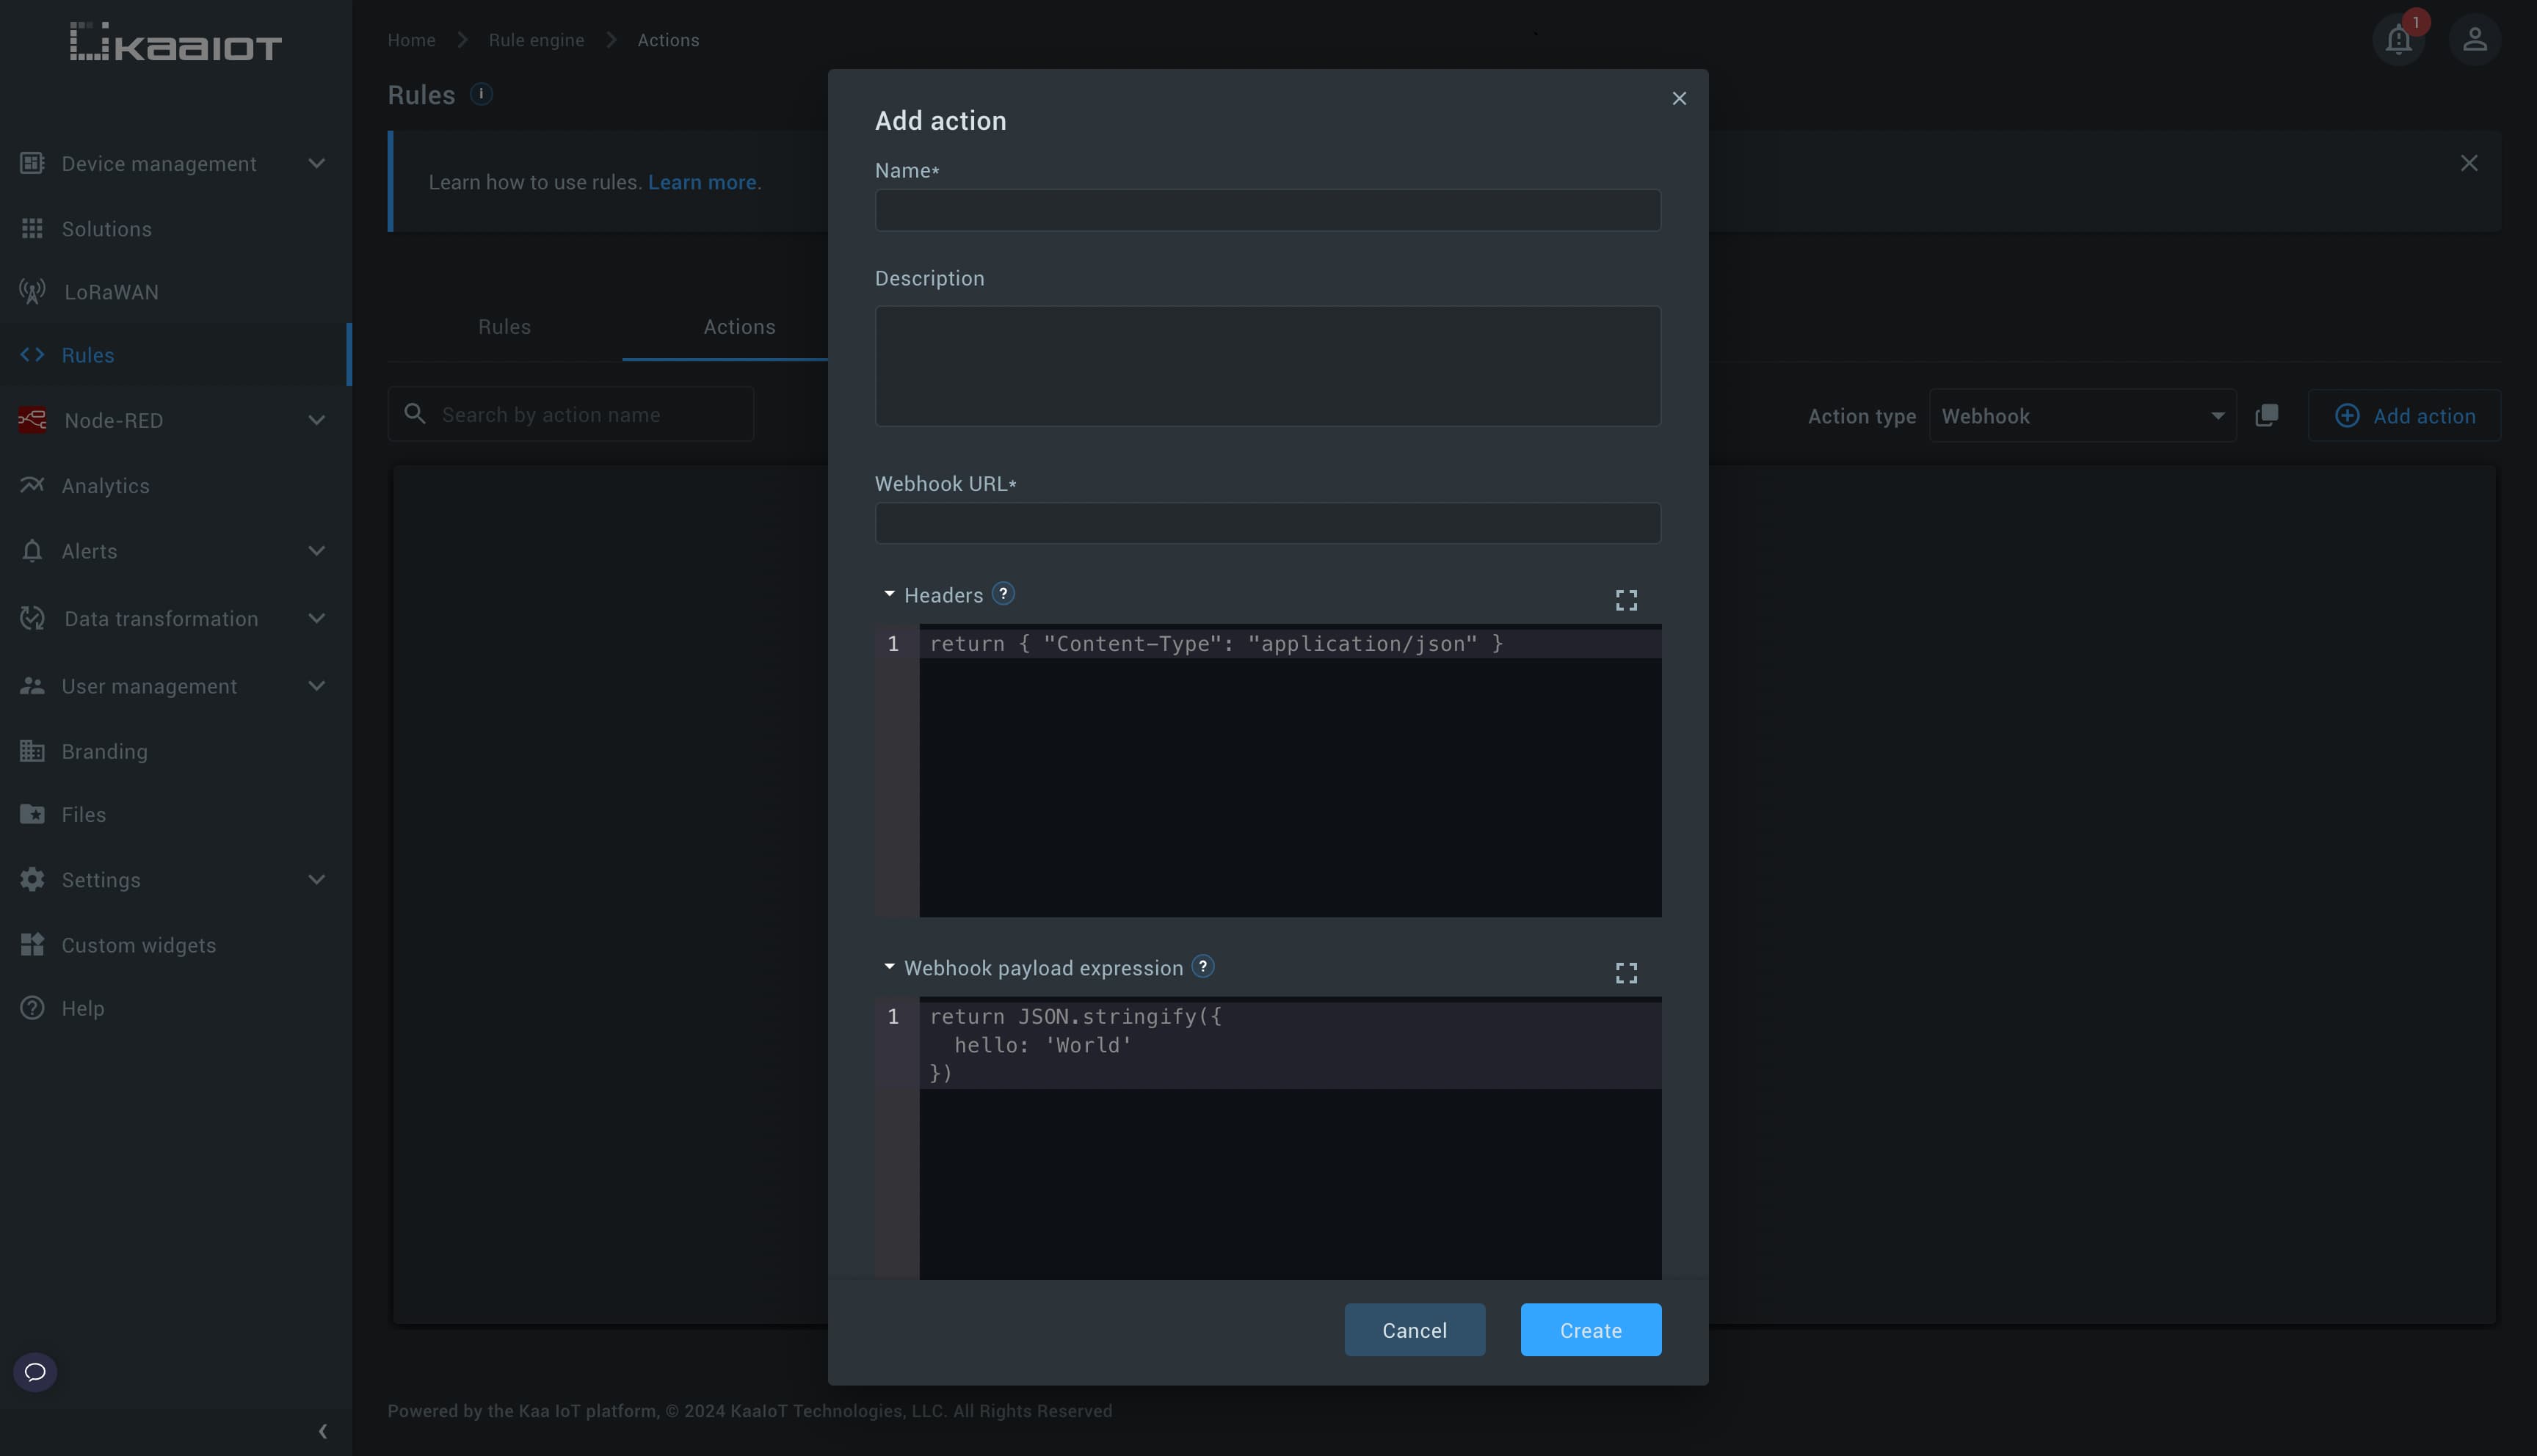
Task: Click the Add action button
Action: click(2404, 415)
